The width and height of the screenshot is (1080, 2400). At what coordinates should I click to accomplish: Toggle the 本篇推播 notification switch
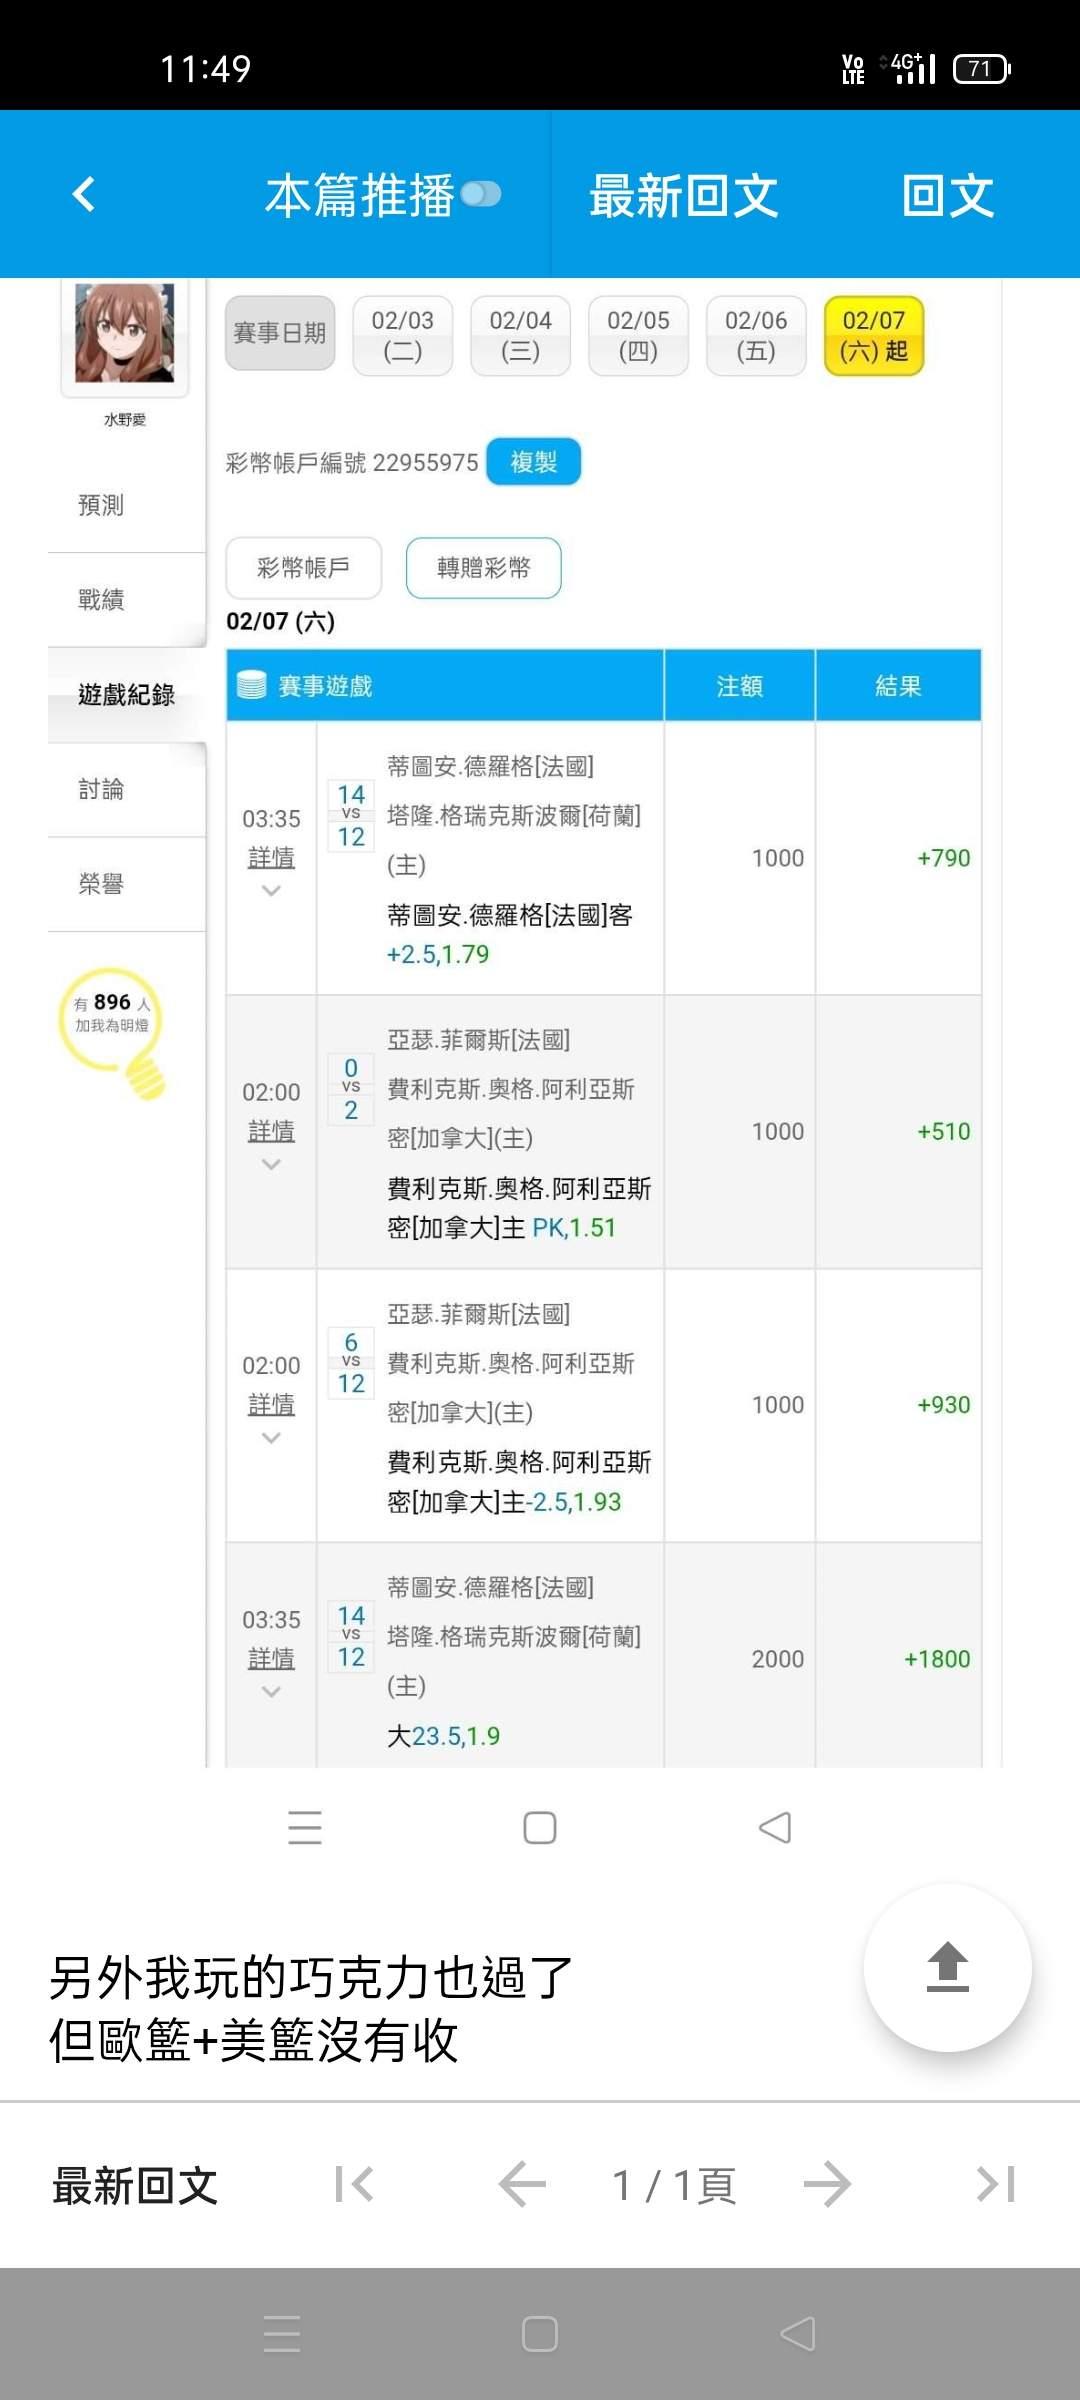[x=481, y=194]
